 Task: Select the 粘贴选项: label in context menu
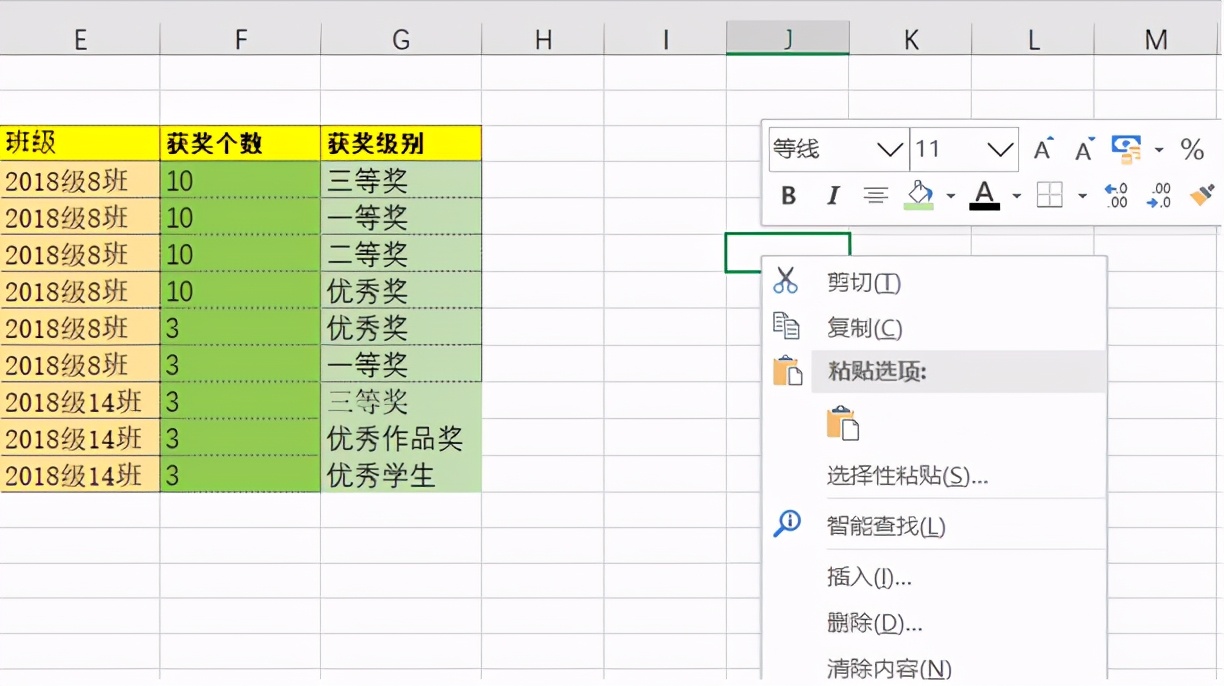pos(878,372)
